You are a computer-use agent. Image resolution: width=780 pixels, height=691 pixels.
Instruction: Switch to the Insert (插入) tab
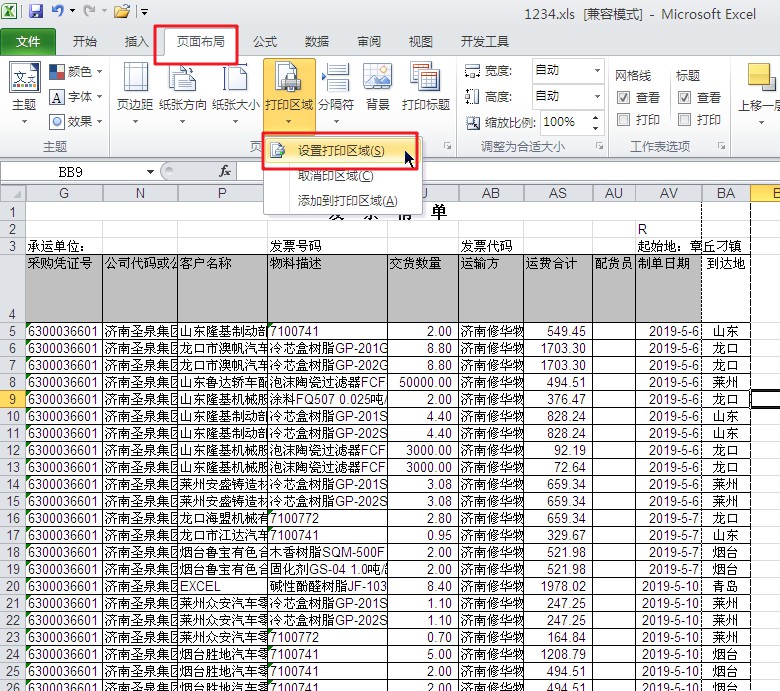click(x=136, y=41)
